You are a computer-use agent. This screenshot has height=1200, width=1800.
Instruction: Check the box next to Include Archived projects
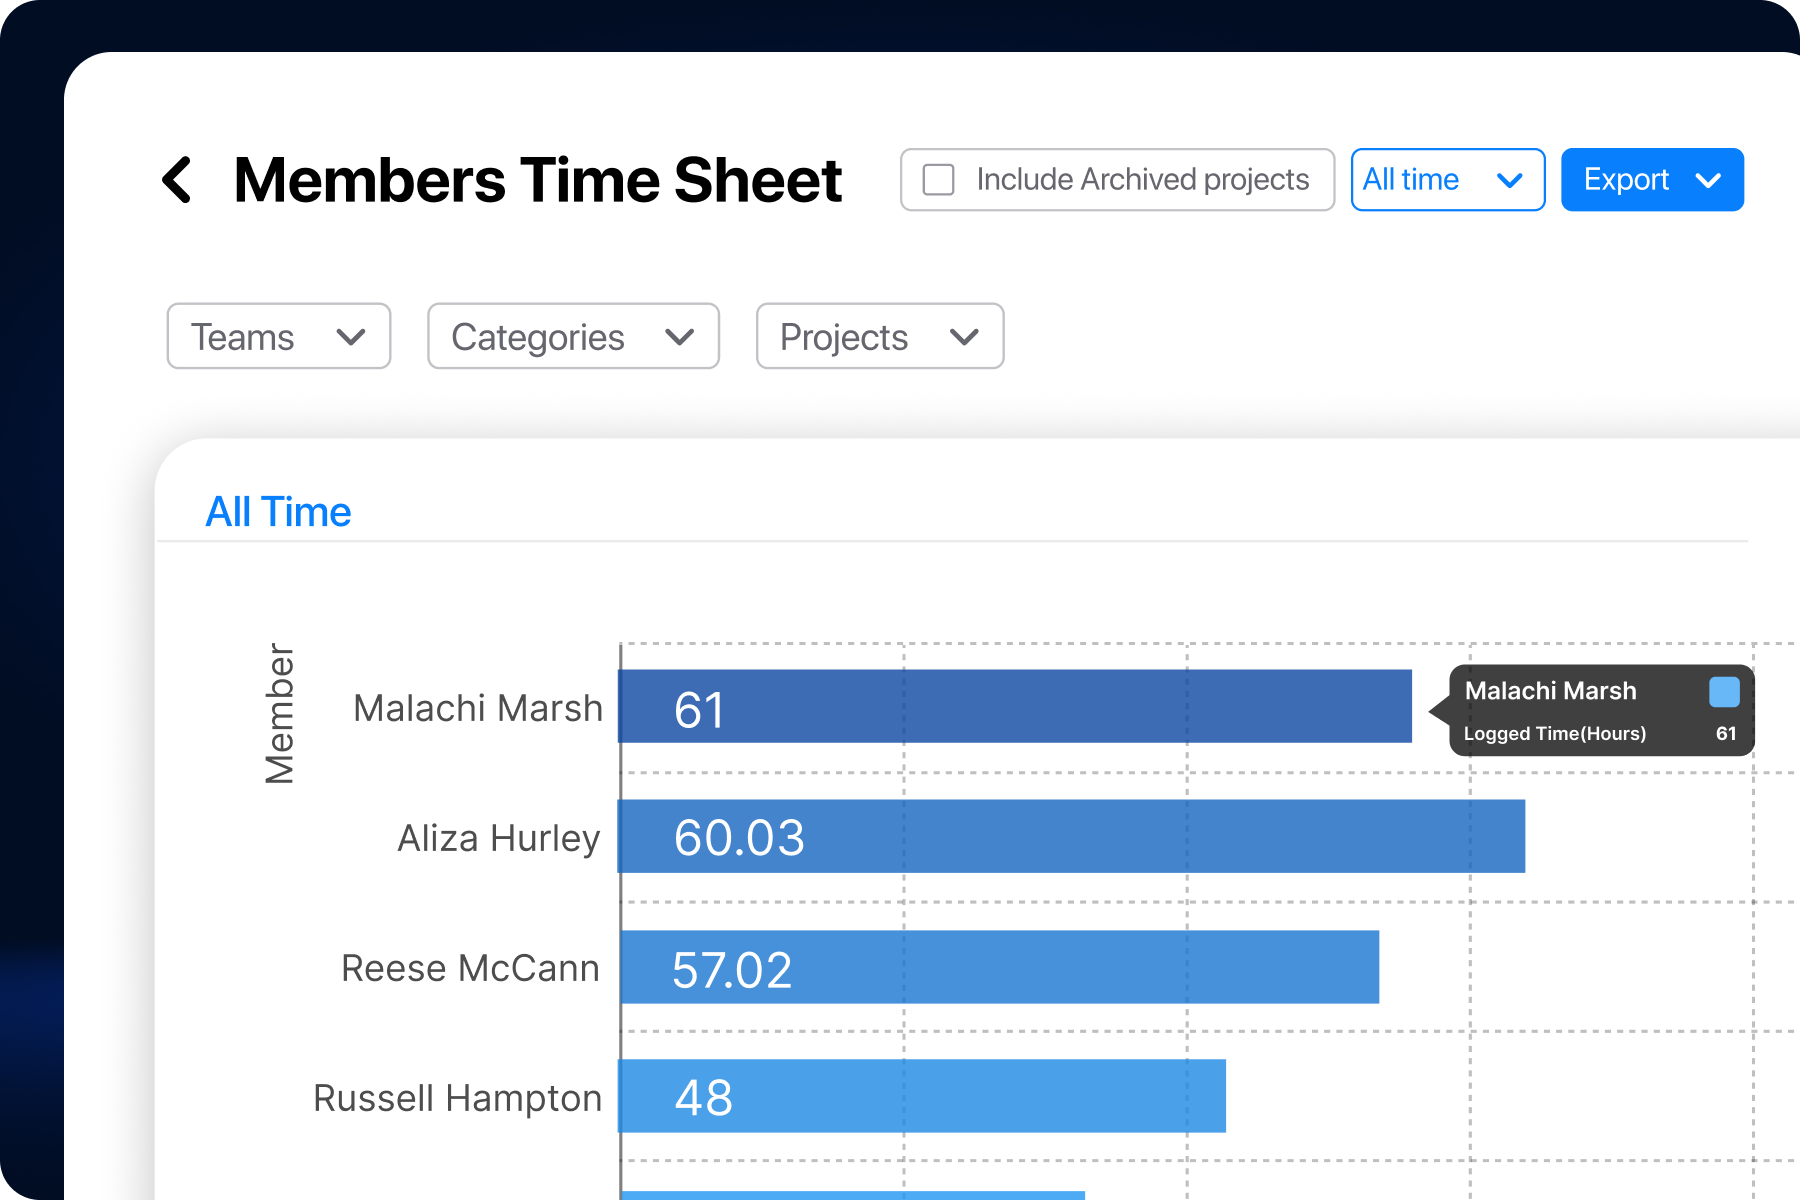pos(939,179)
